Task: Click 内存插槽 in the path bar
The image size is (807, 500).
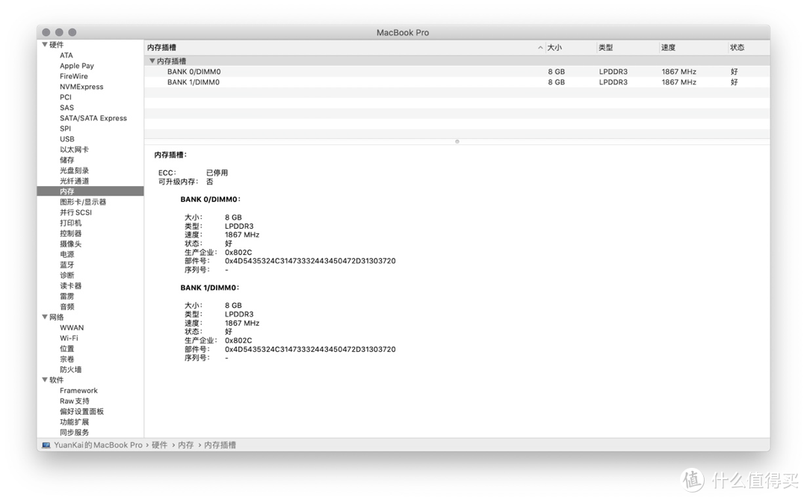Action: pyautogui.click(x=220, y=445)
